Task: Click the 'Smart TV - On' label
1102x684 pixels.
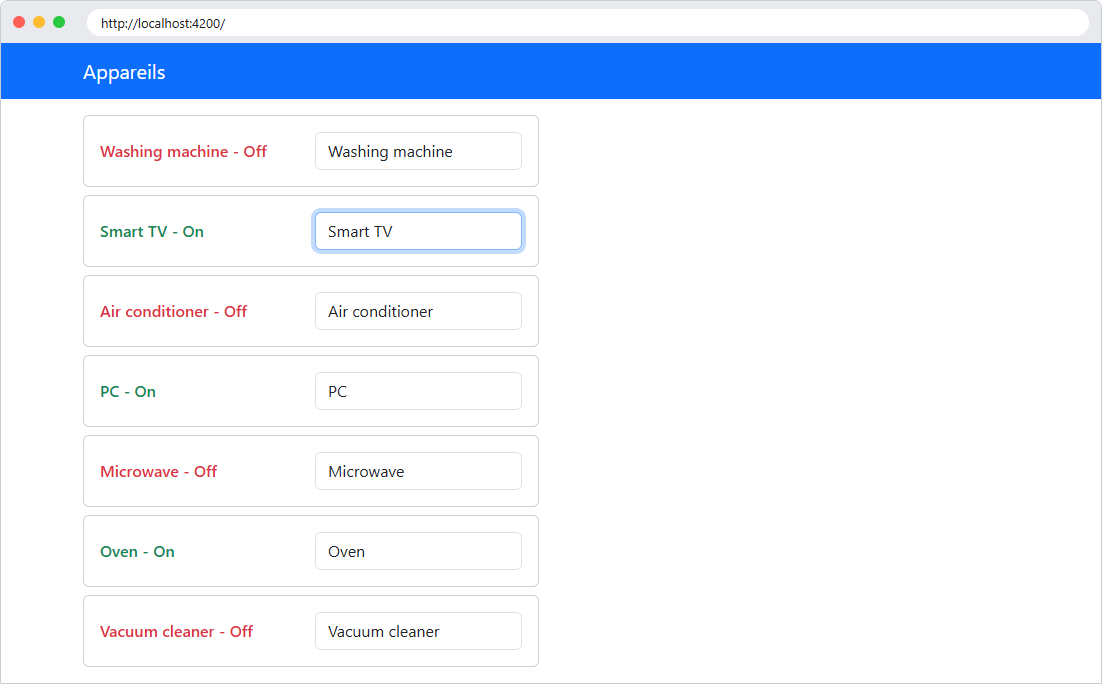Action: pos(152,232)
